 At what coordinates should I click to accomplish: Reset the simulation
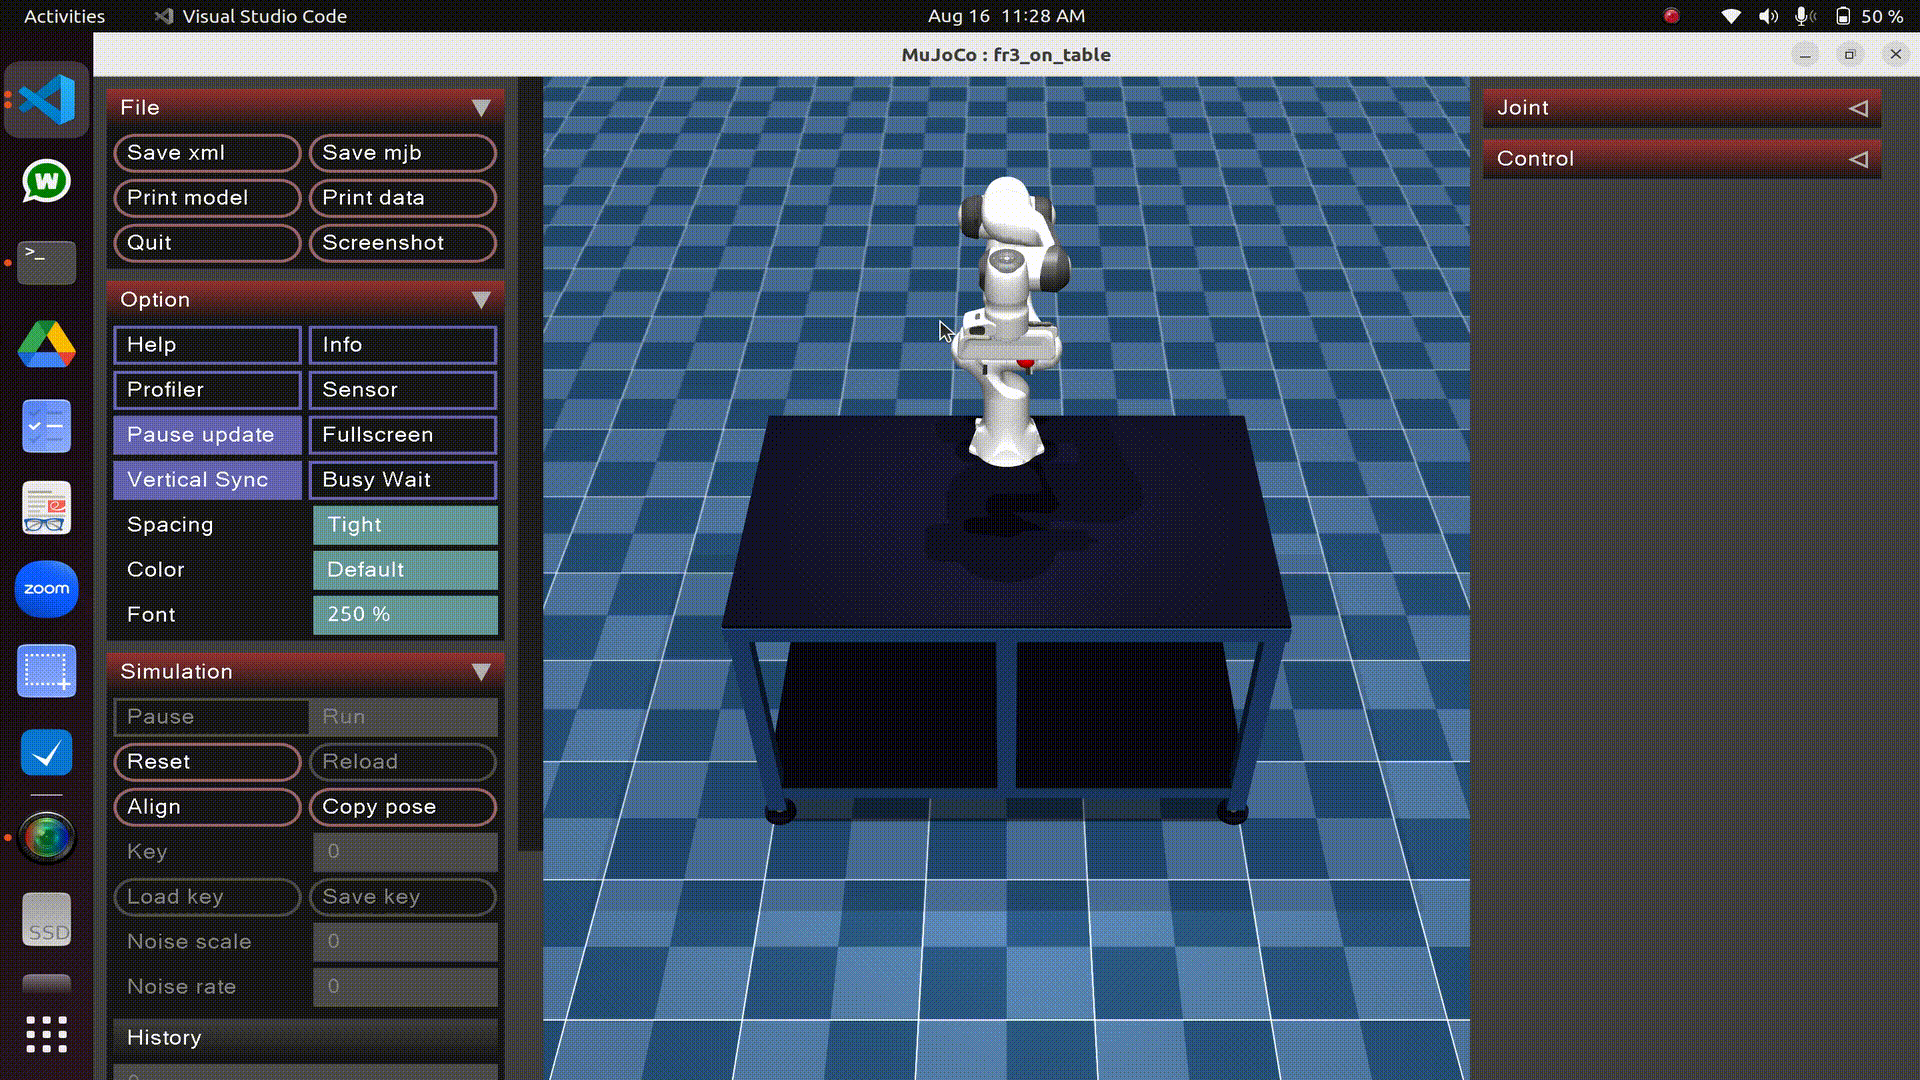point(207,761)
